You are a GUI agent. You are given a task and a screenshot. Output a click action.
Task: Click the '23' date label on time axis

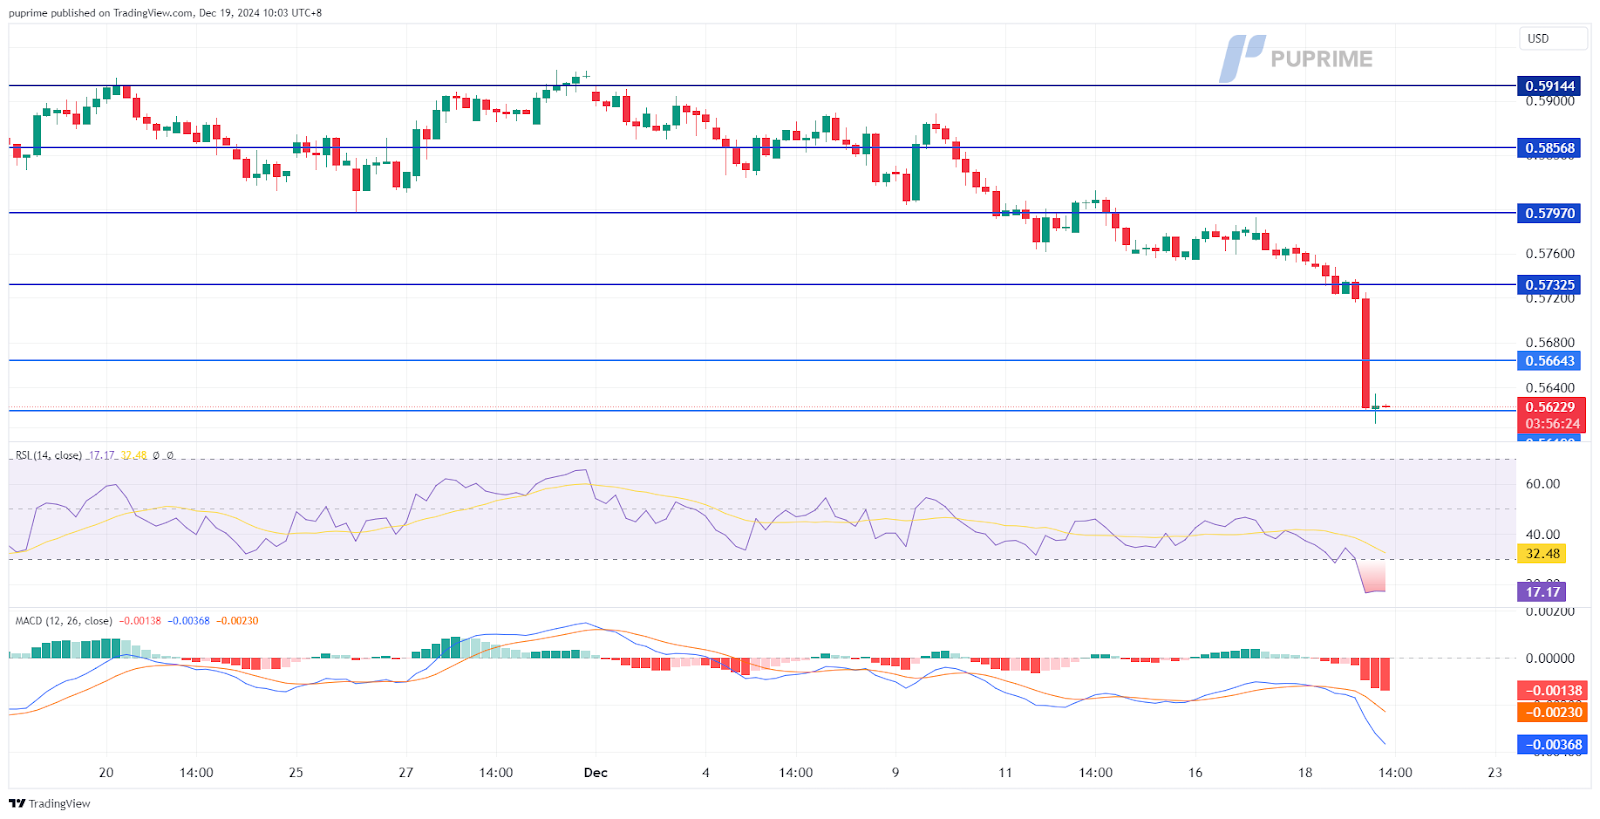point(1495,772)
